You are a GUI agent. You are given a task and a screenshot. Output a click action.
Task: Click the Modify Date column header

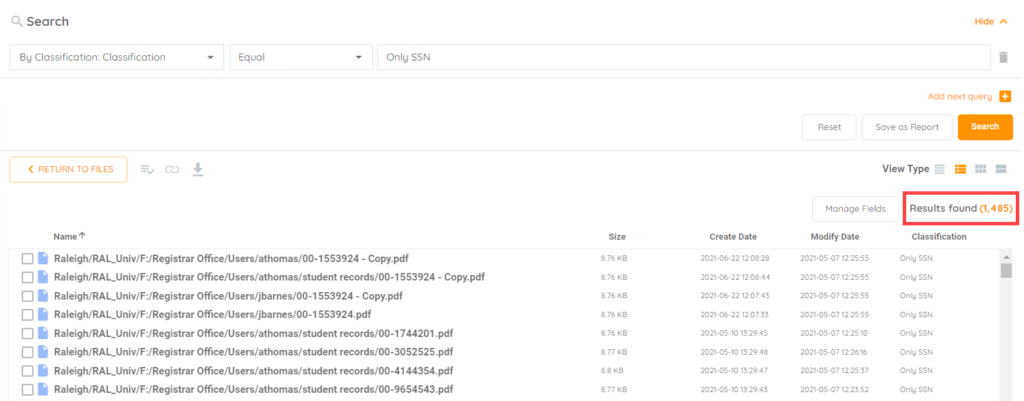(834, 237)
